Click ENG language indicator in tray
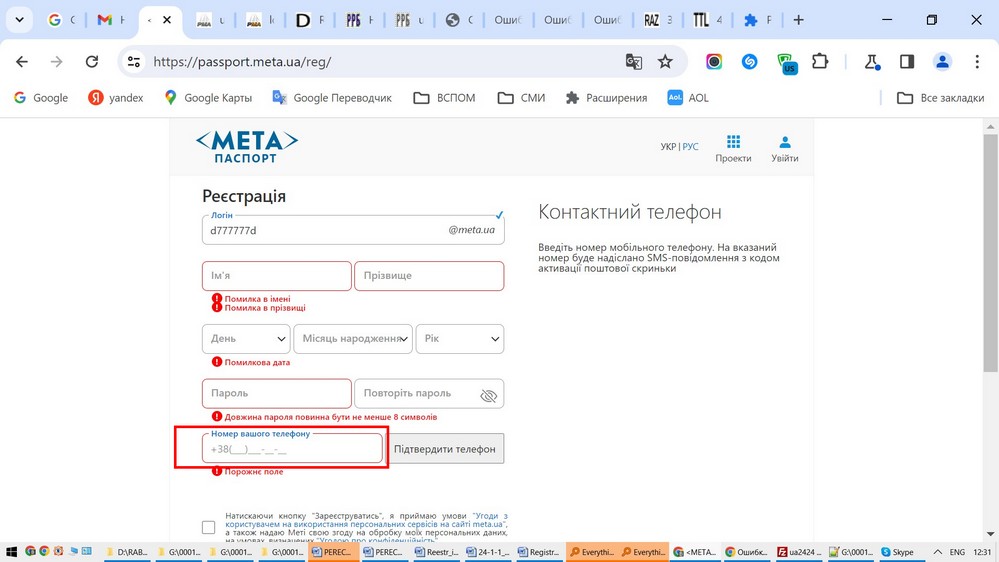Viewport: 999px width, 562px height. [x=957, y=552]
